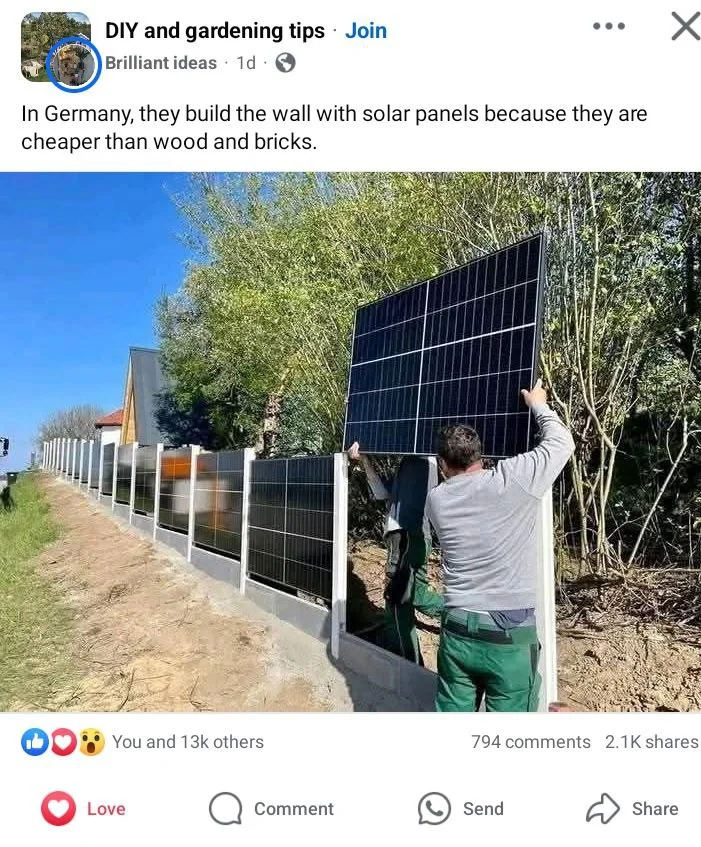Toggle the Love reaction heart icon
This screenshot has height=847, width=701.
click(58, 809)
